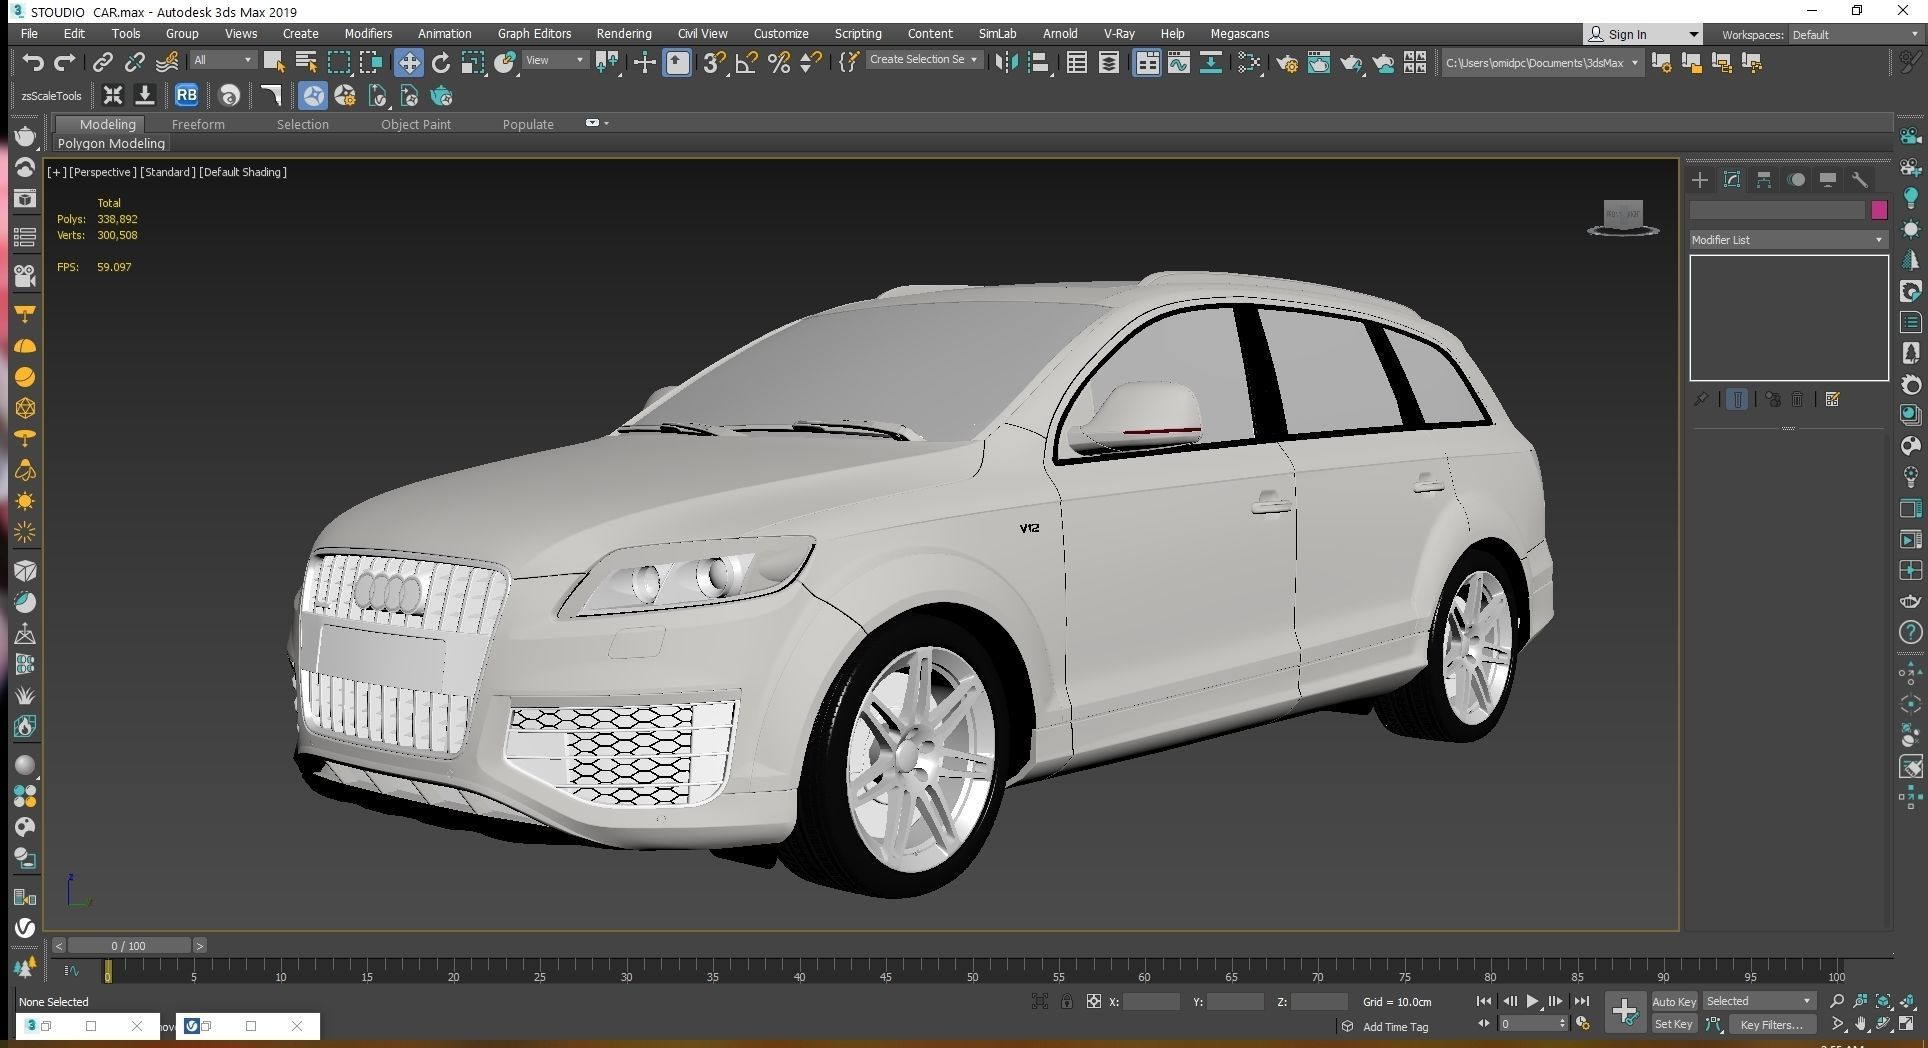Click the Pan View hand icon
The width and height of the screenshot is (1928, 1048).
1861,1024
